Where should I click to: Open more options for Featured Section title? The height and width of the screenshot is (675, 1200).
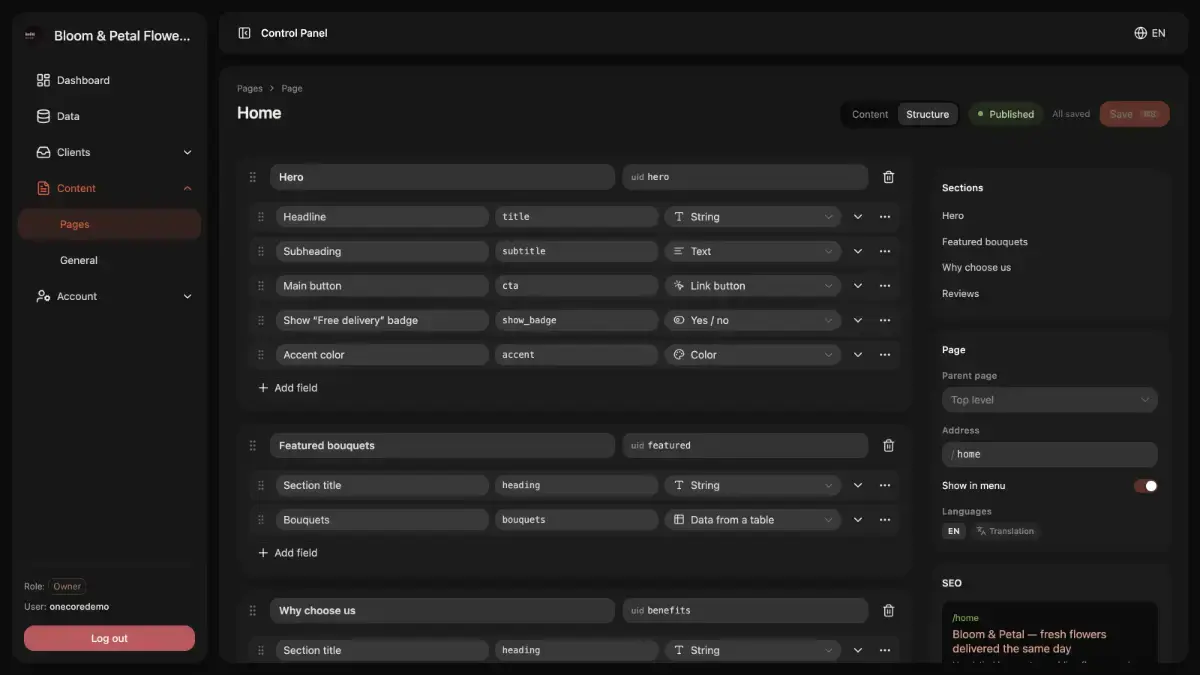[885, 485]
